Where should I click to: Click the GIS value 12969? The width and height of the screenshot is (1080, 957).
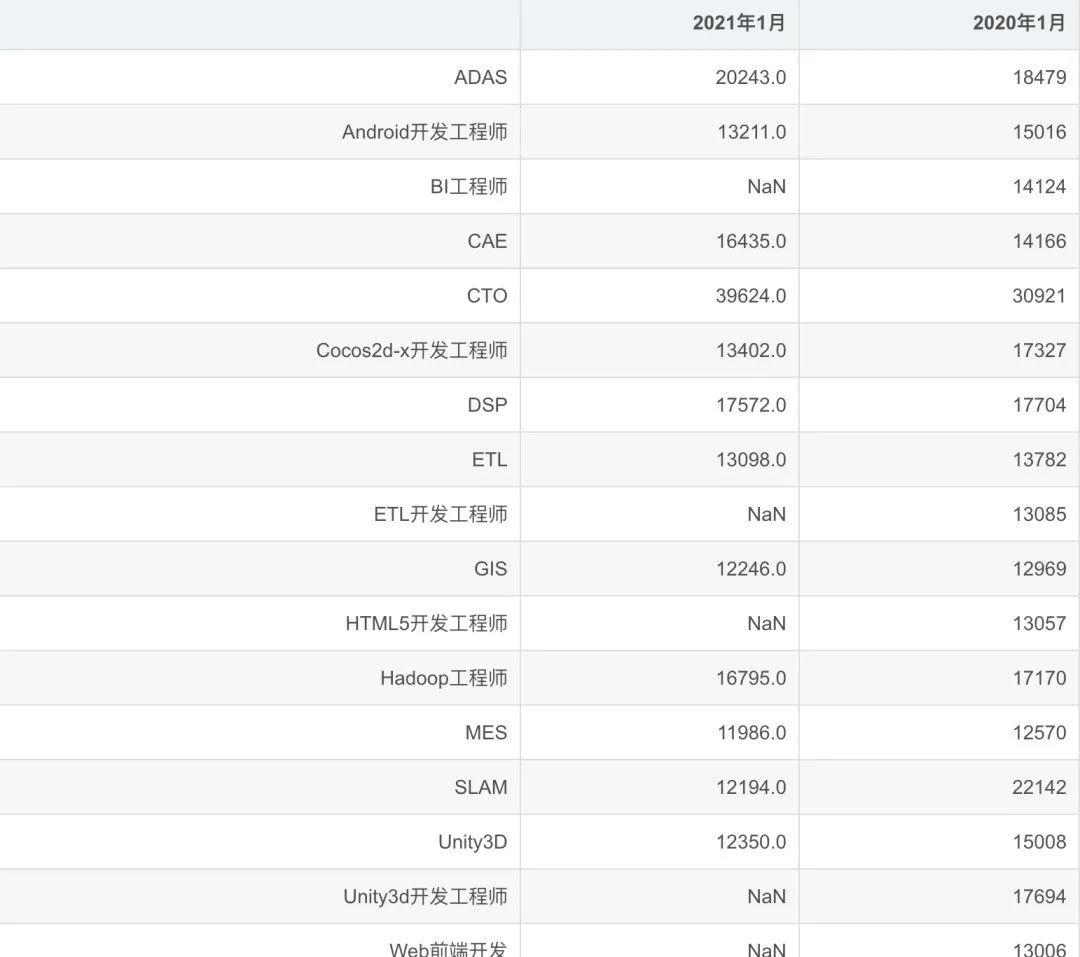pyautogui.click(x=1039, y=568)
